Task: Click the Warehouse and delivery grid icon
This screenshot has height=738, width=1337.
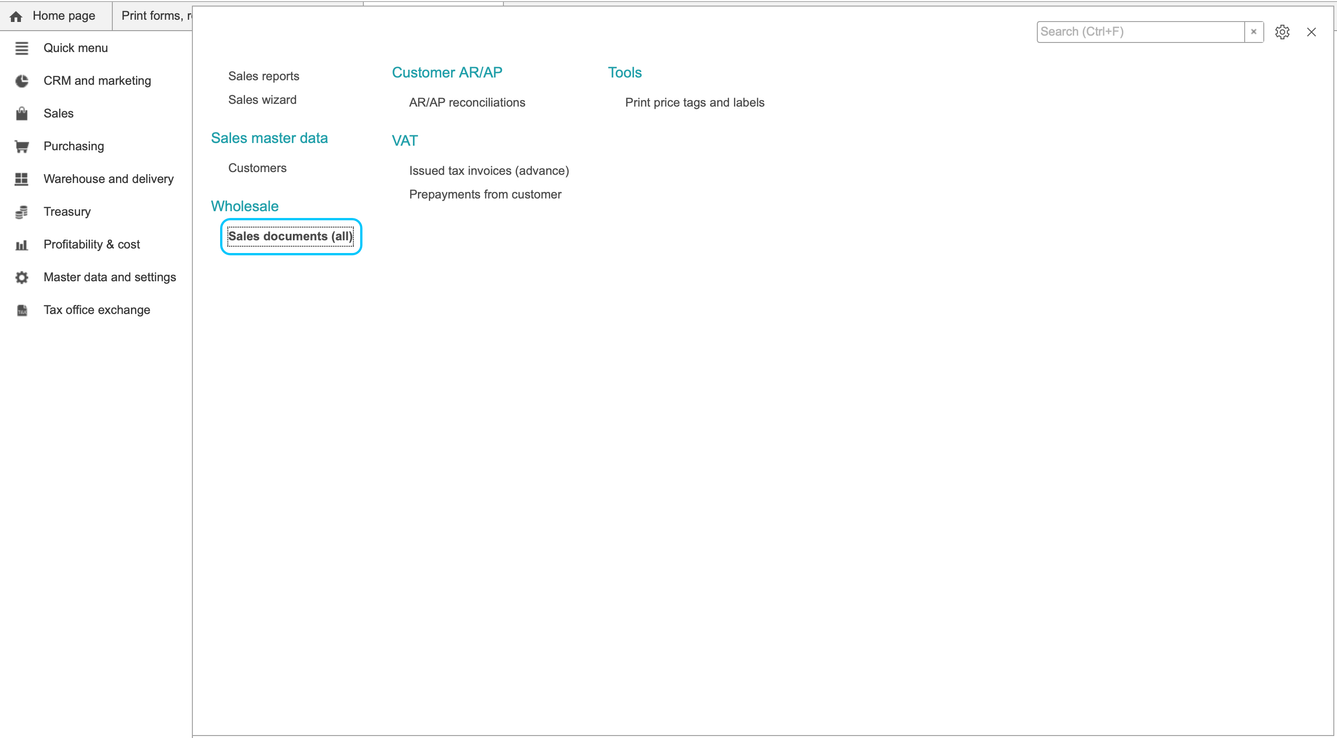Action: click(x=22, y=179)
